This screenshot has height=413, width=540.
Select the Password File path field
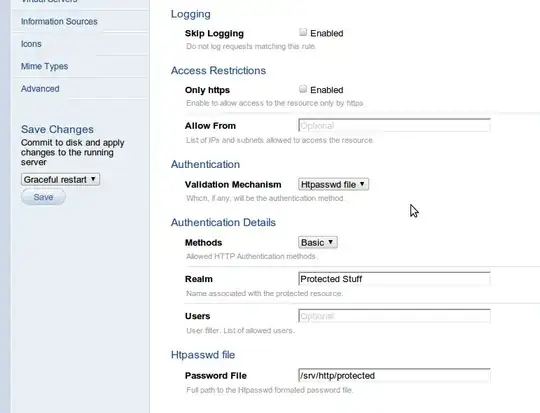(394, 375)
